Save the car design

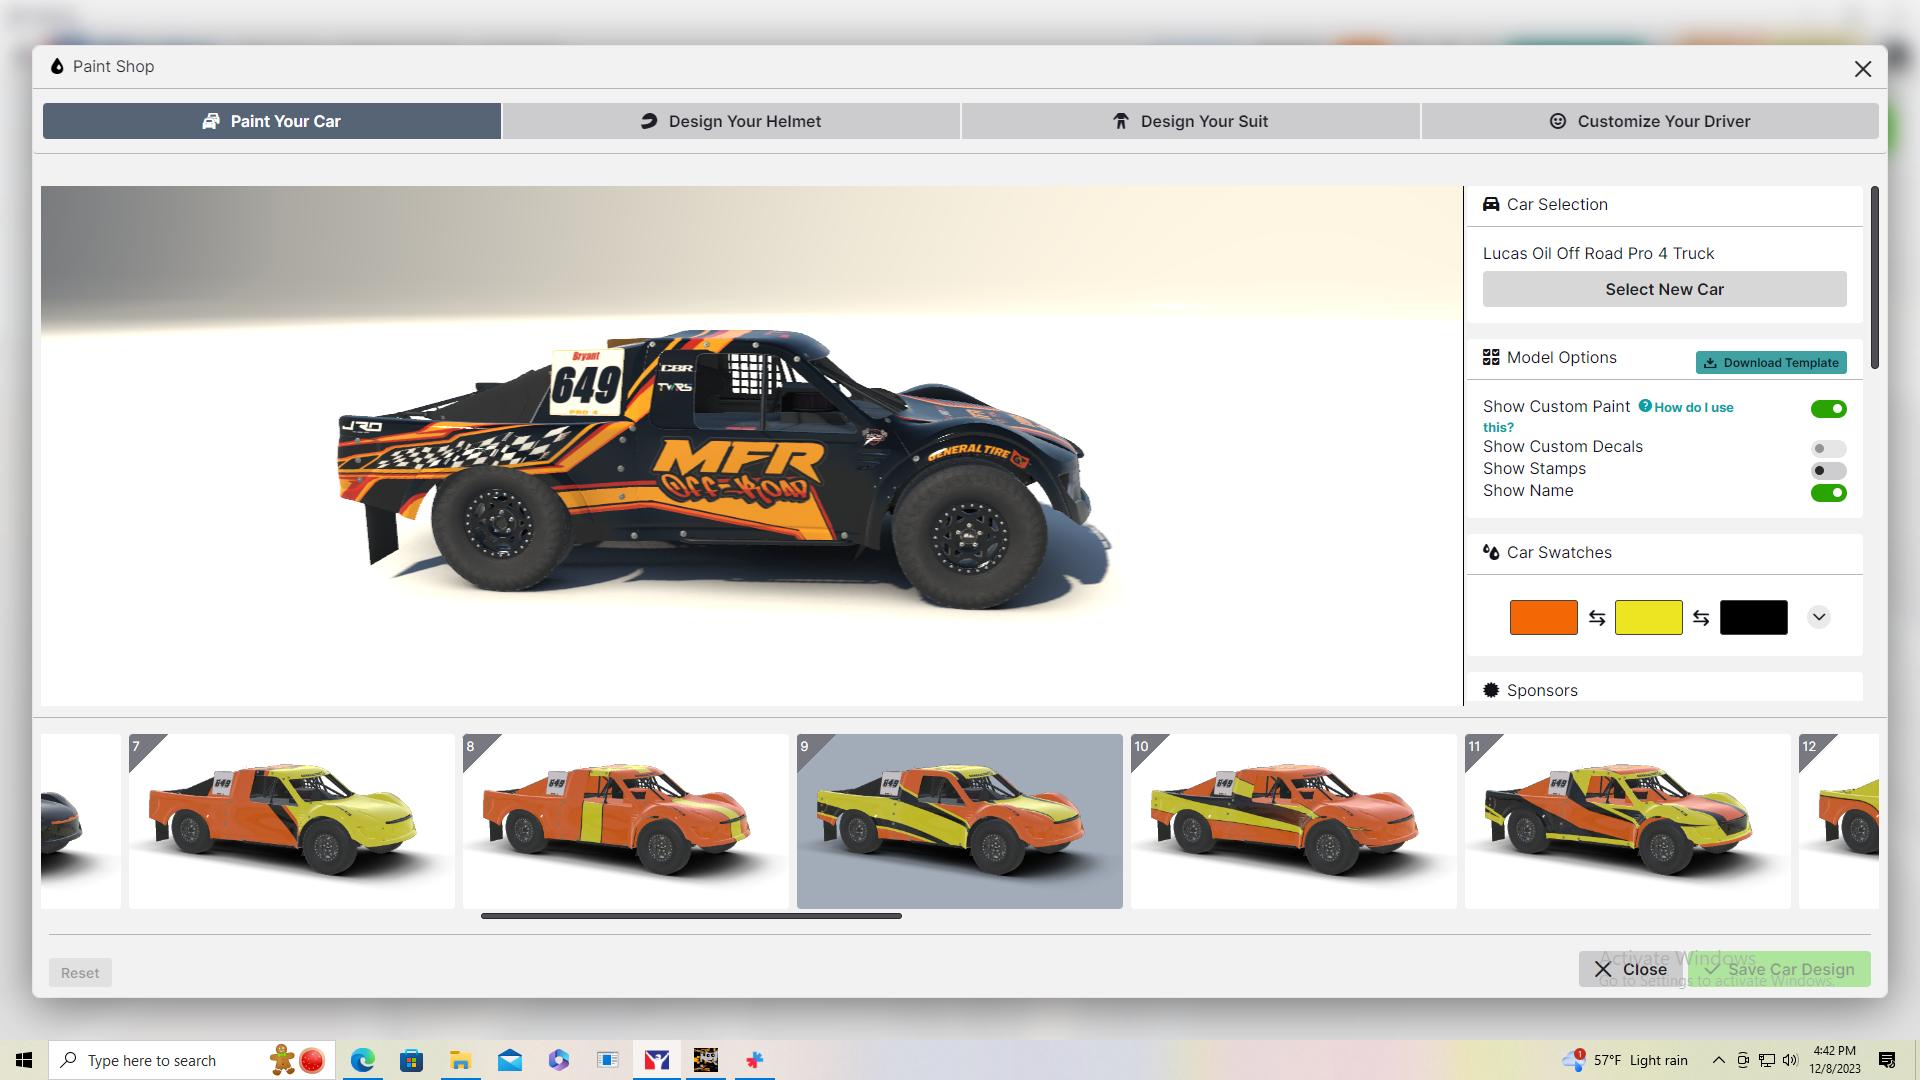pos(1778,968)
